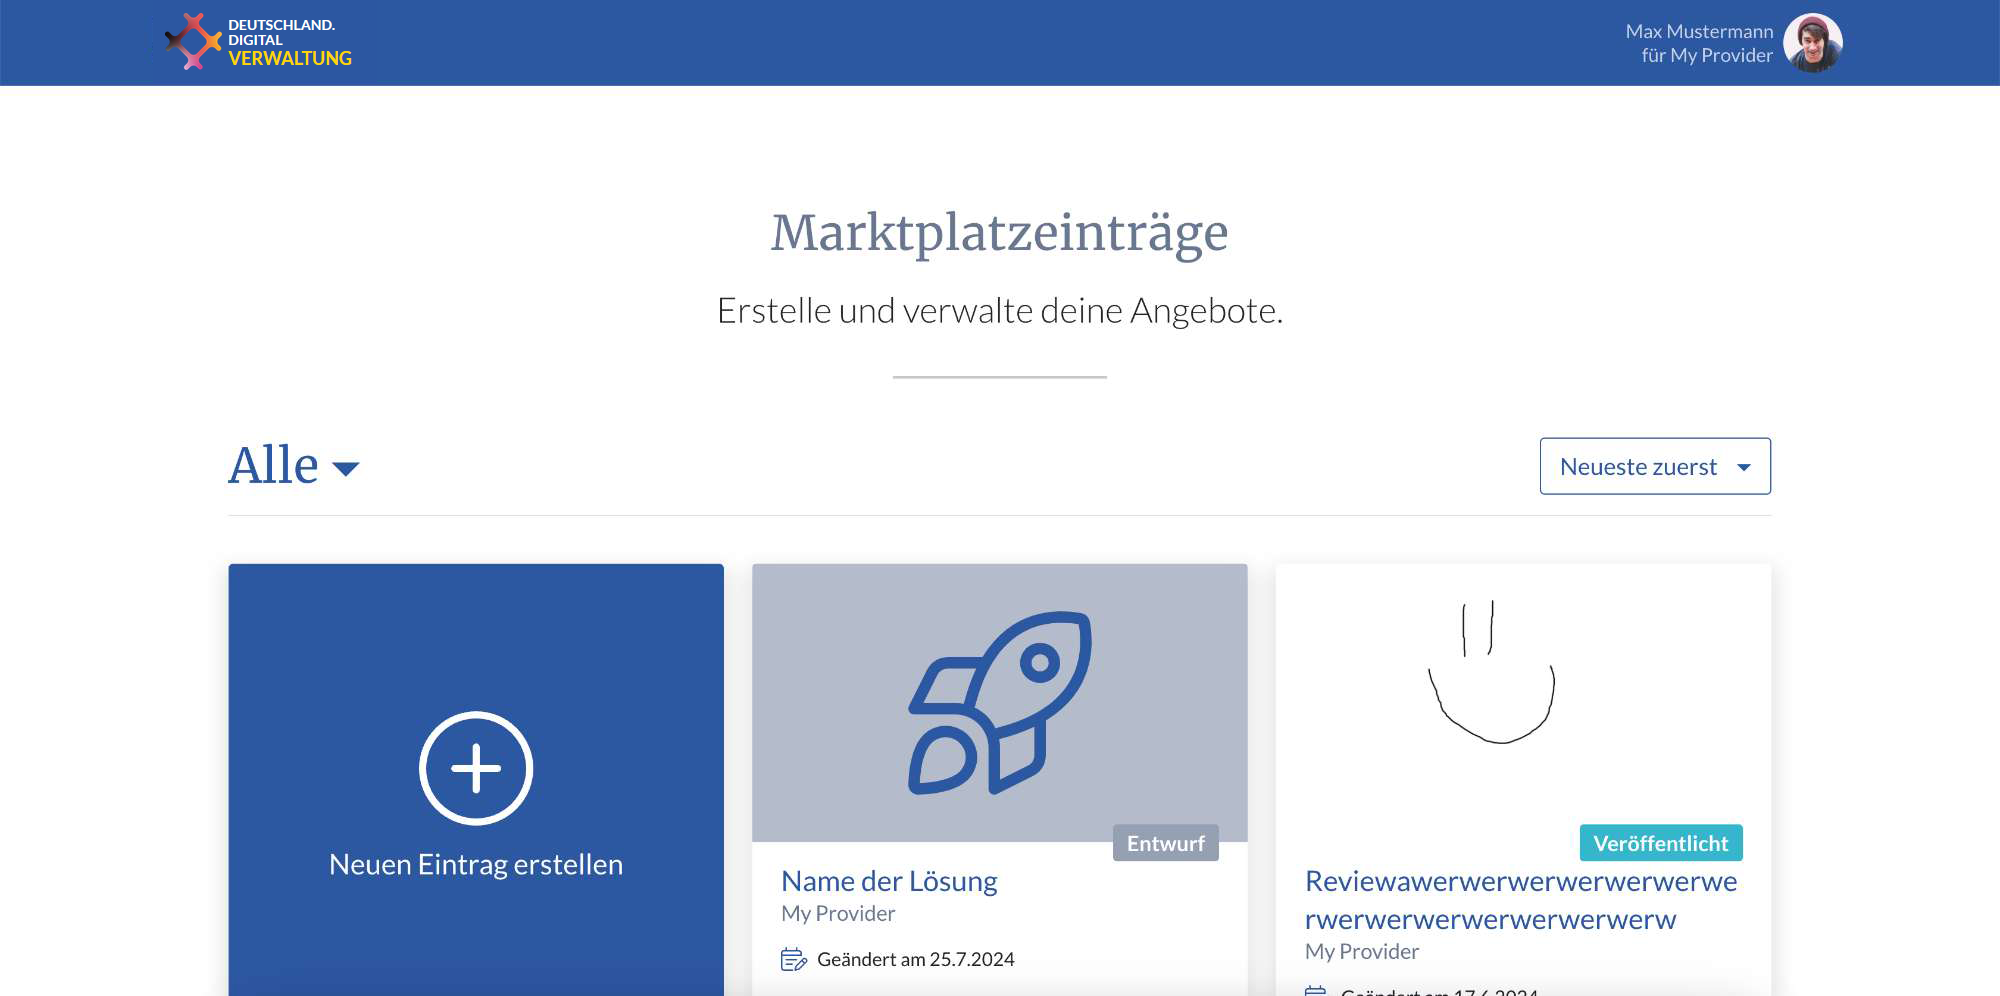Image resolution: width=2000 pixels, height=996 pixels.
Task: Open the Name der Lösung entry
Action: point(889,881)
